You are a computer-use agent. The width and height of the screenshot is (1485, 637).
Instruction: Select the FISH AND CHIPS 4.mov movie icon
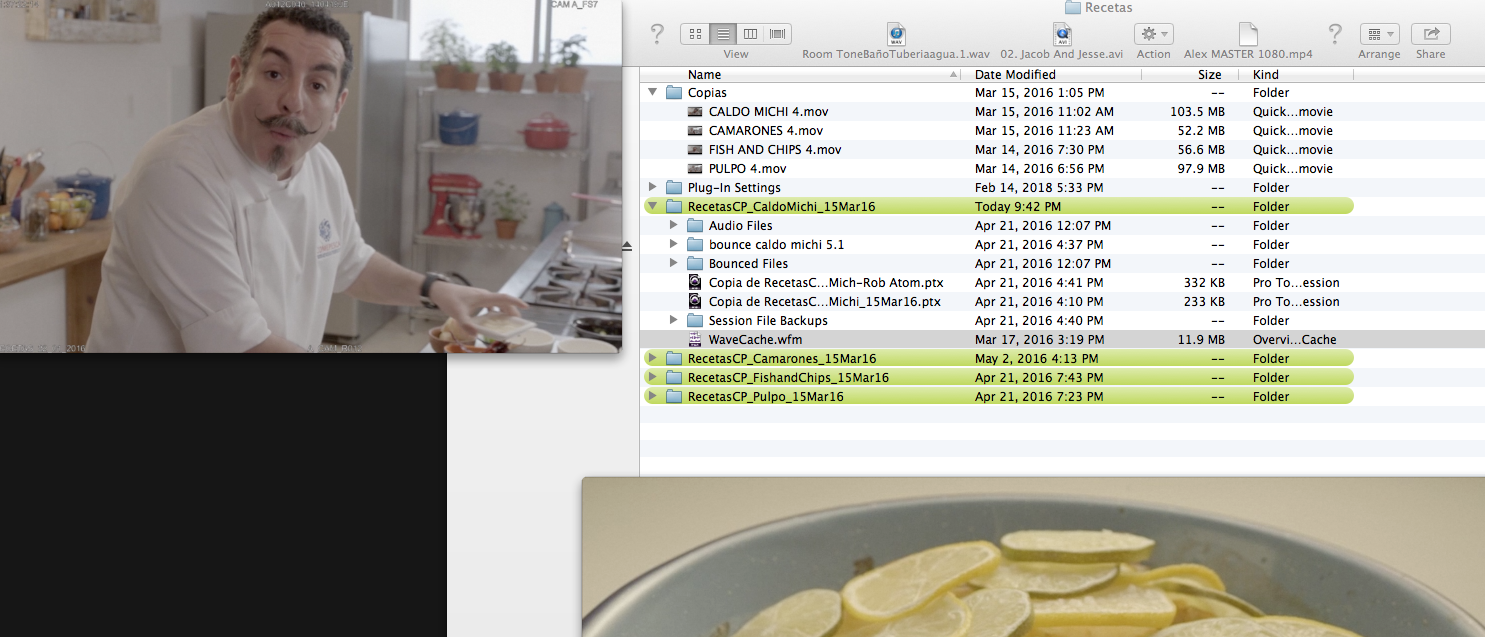[x=695, y=149]
